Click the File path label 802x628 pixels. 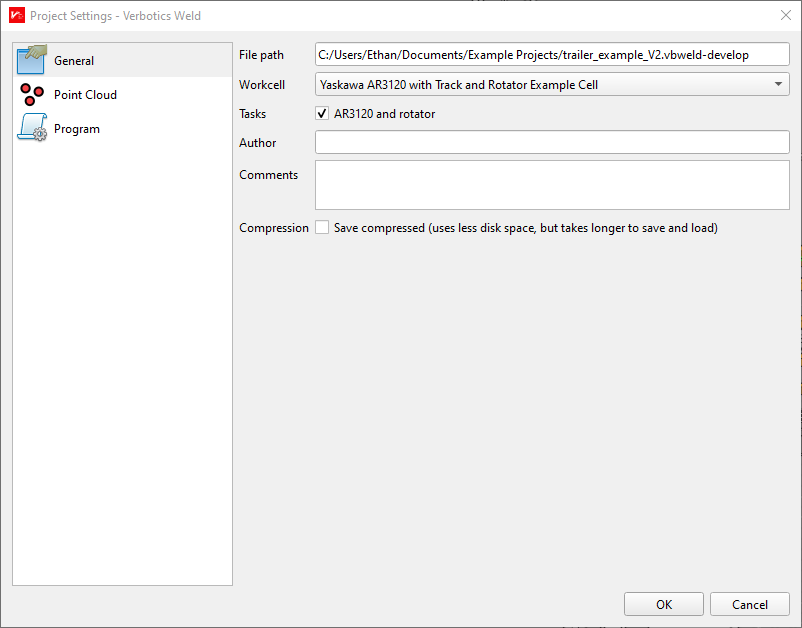[261, 55]
